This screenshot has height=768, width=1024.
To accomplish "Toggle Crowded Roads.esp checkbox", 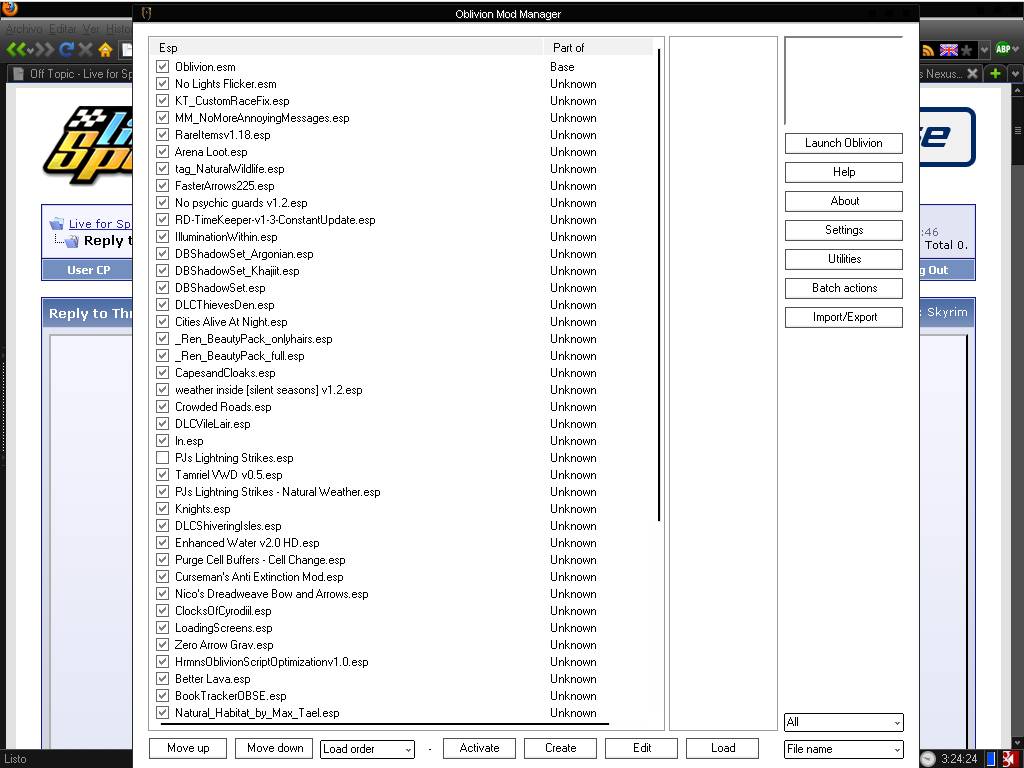I will click(x=163, y=407).
